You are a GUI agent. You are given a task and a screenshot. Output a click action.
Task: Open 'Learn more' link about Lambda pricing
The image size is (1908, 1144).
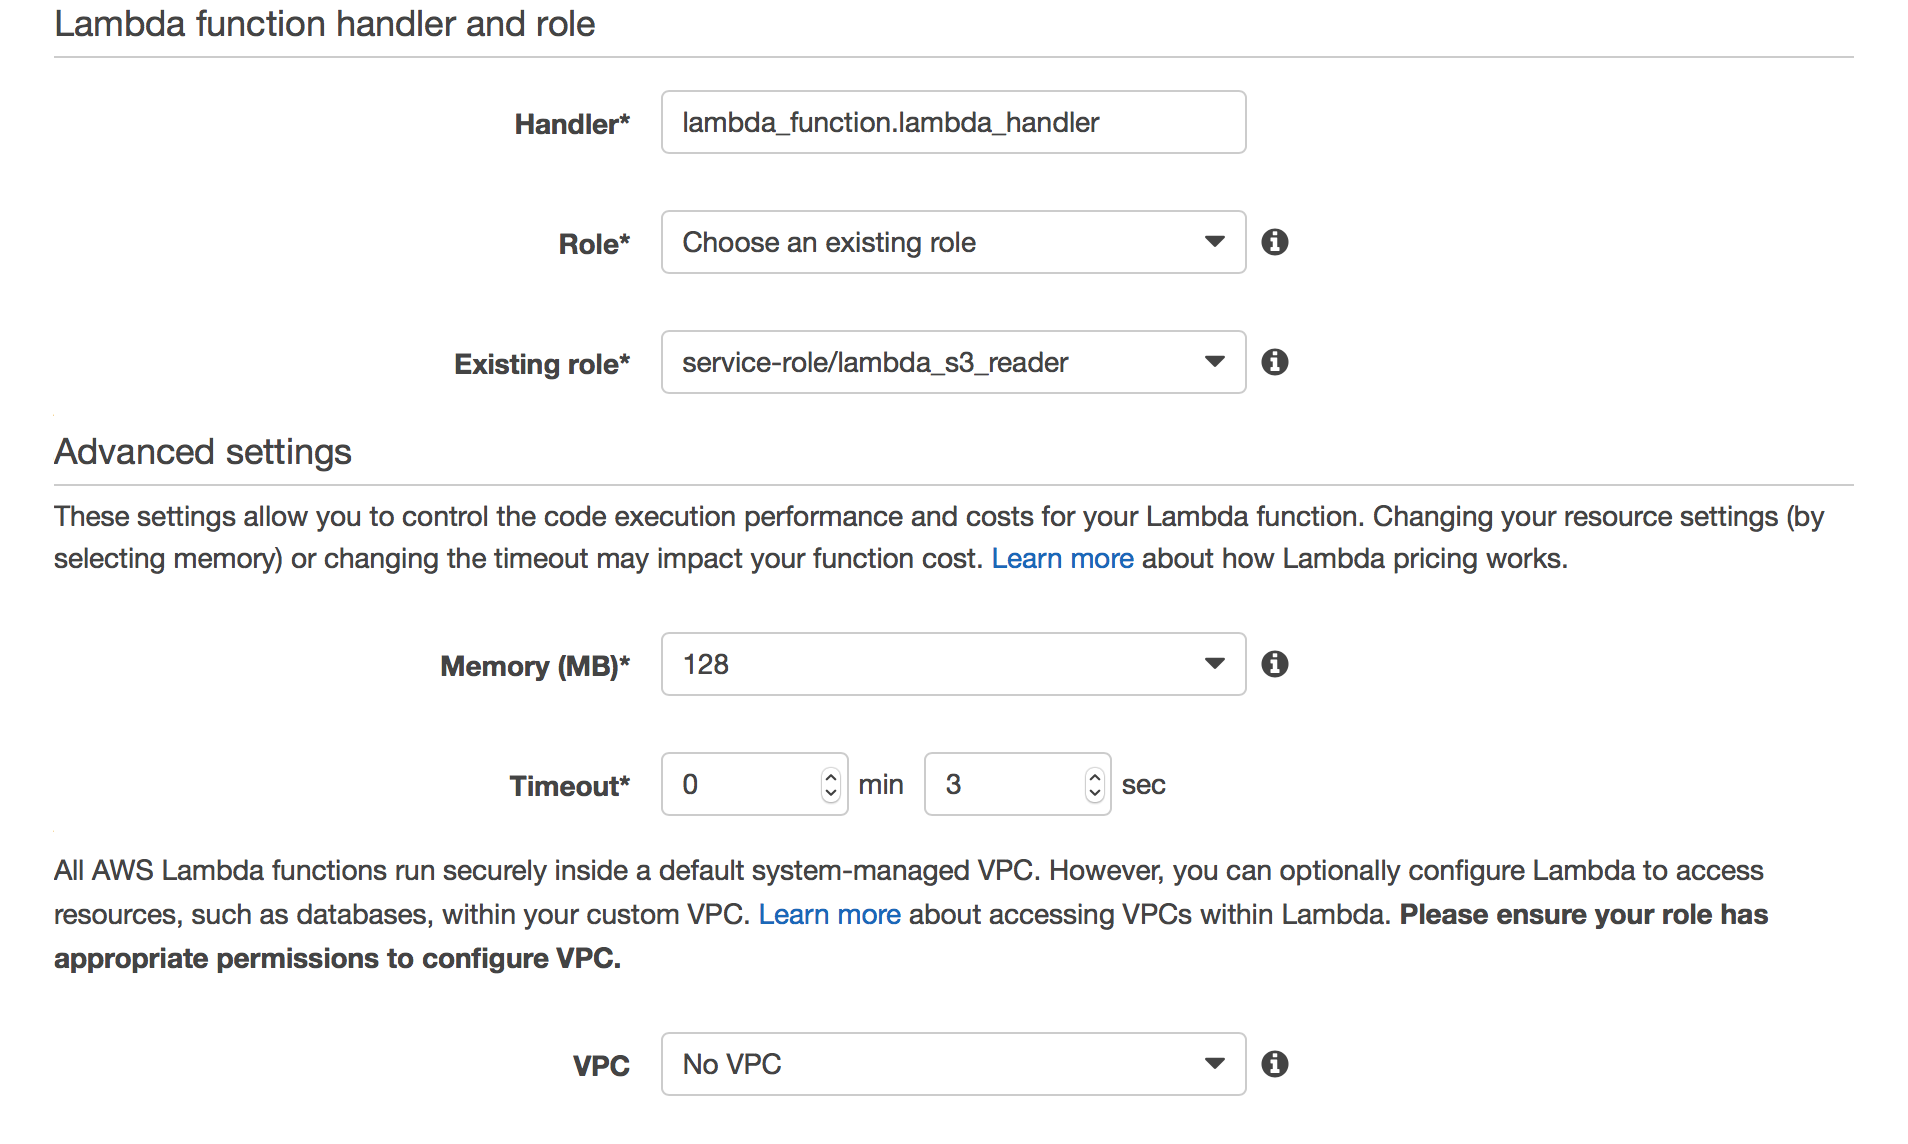point(1062,558)
